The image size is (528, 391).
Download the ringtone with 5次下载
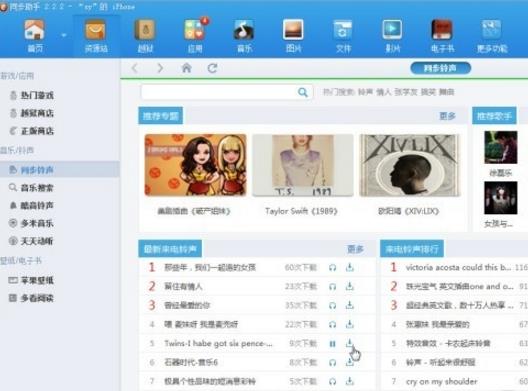click(350, 381)
